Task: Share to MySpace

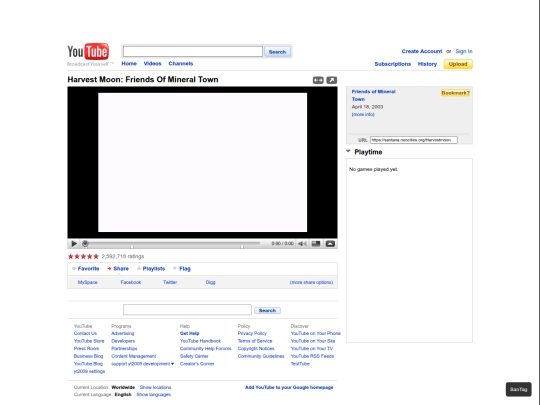Action: click(87, 282)
